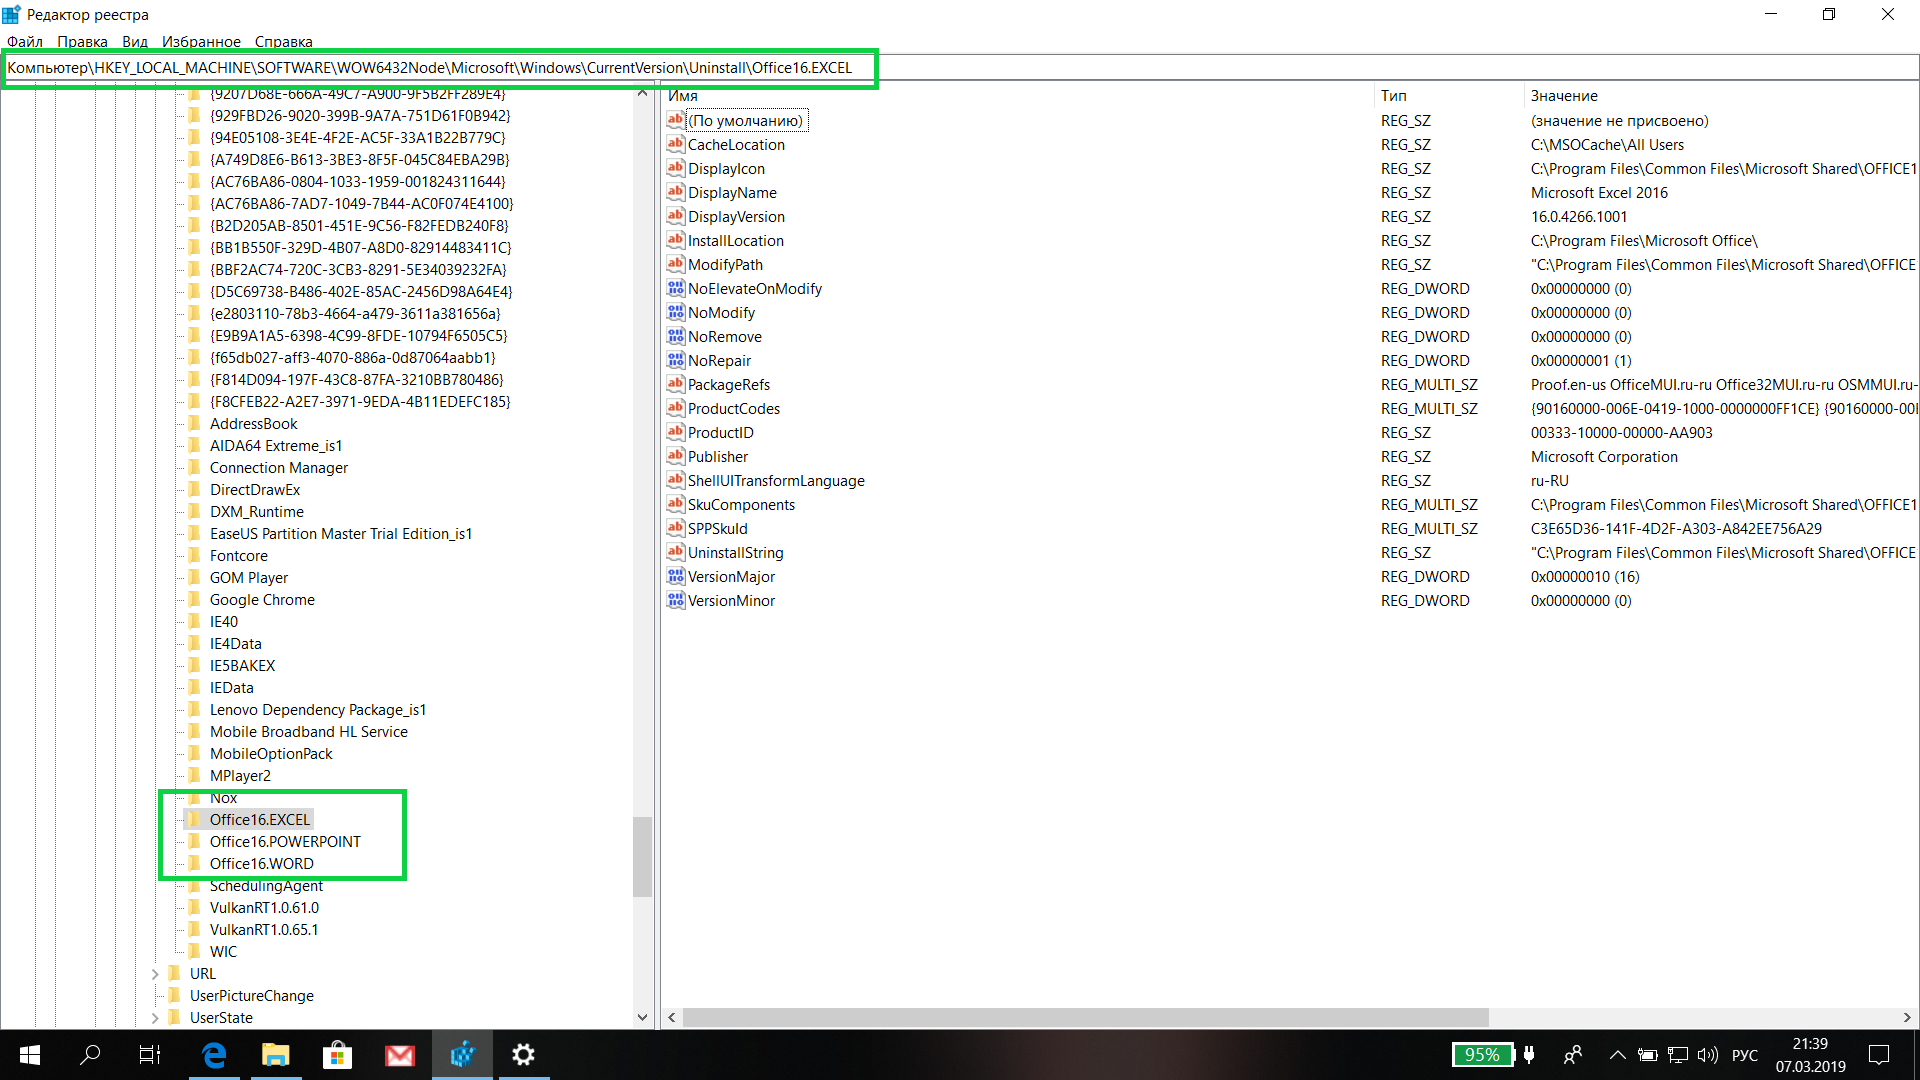Show hidden system tray icons

[x=1617, y=1054]
